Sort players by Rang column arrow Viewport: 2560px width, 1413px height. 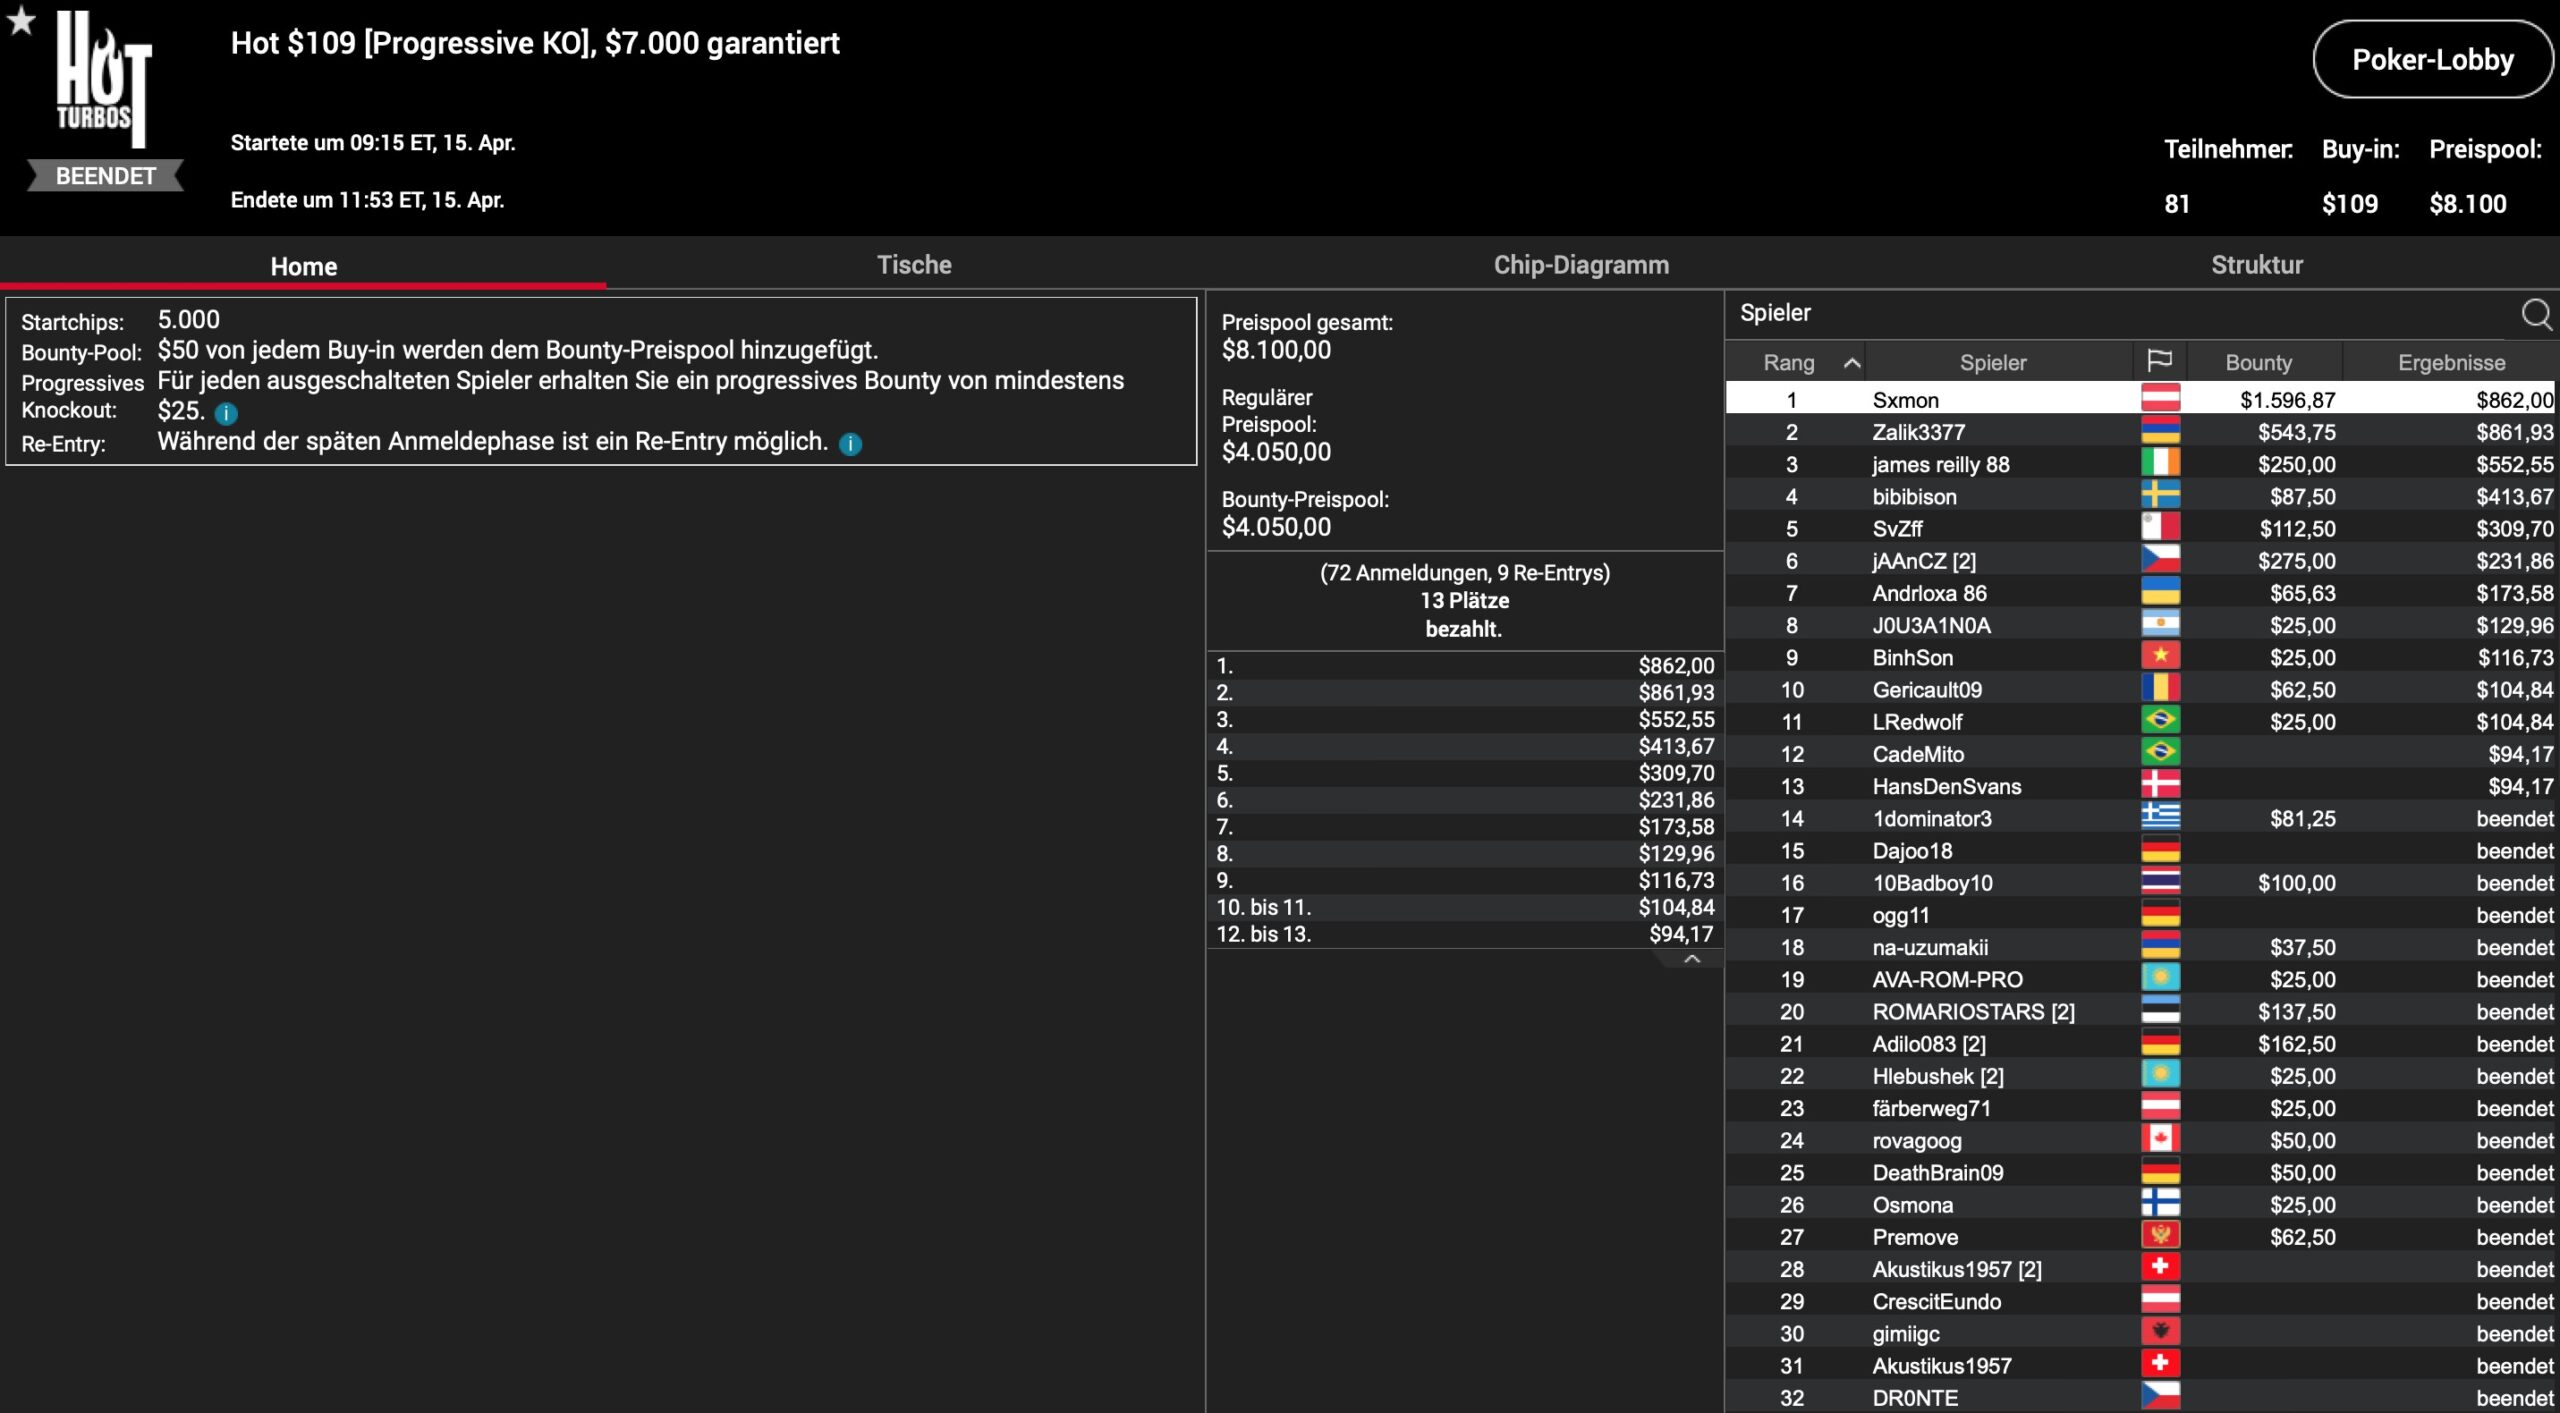pos(1851,363)
